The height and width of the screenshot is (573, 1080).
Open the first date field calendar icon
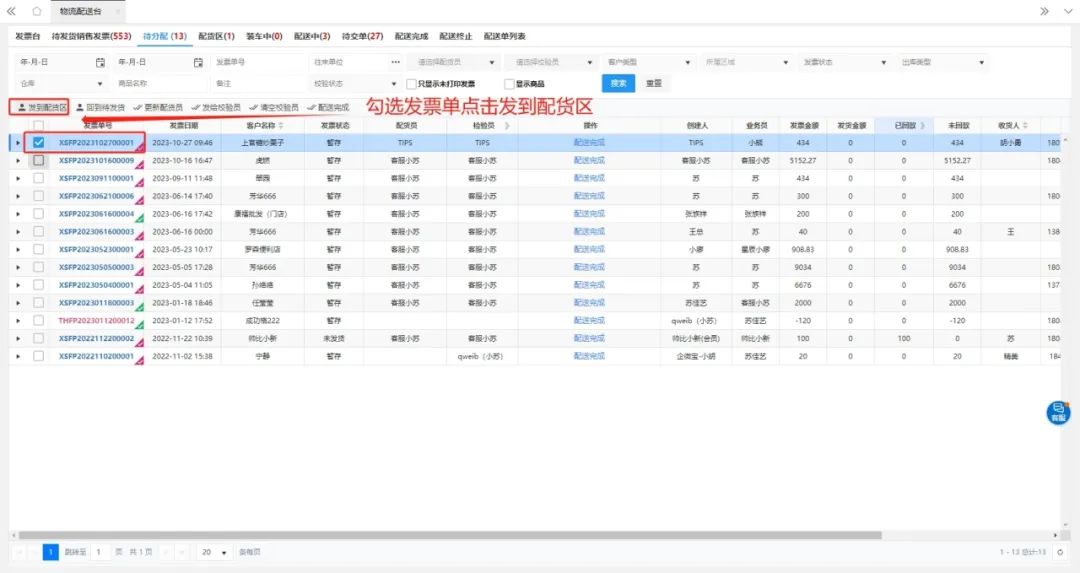pos(99,62)
